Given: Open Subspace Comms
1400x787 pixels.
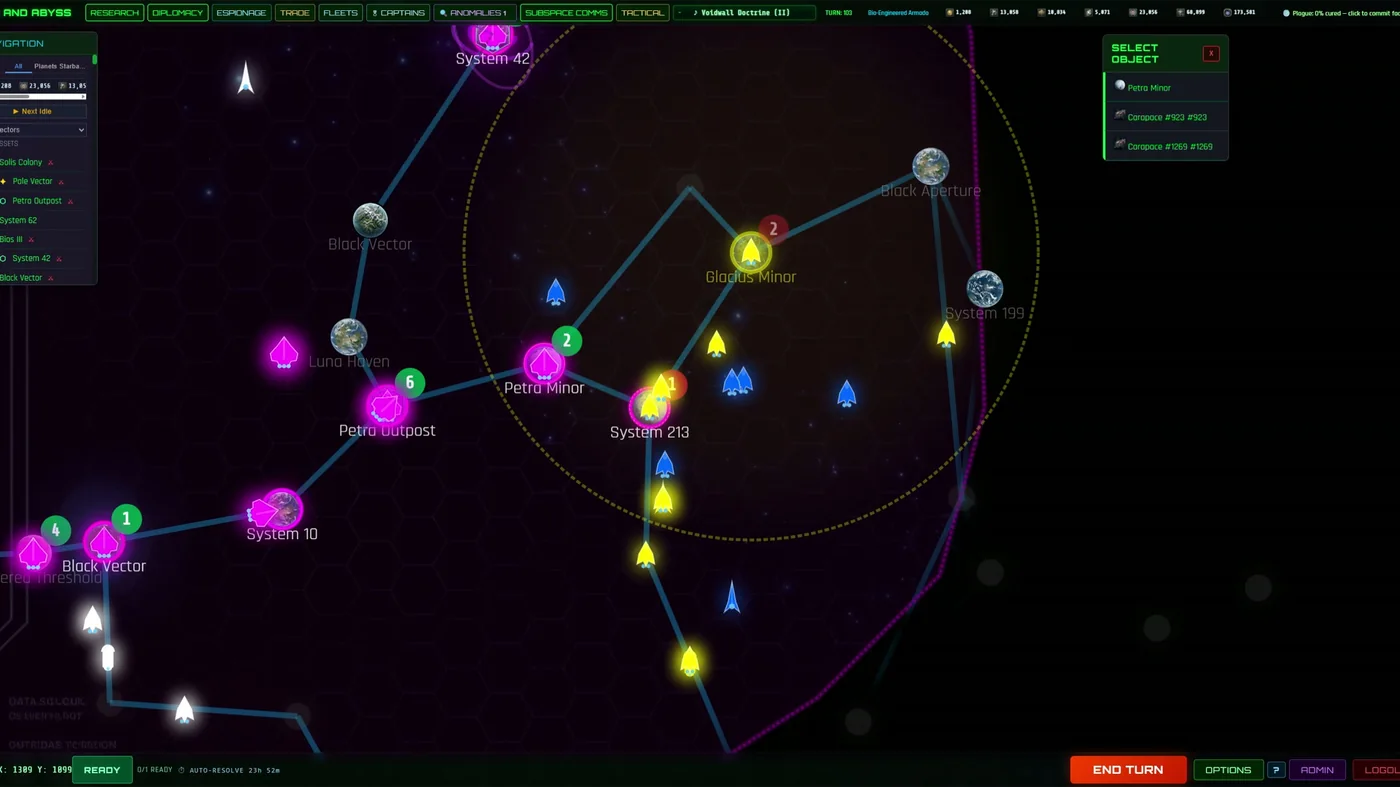Looking at the screenshot, I should click(x=566, y=13).
